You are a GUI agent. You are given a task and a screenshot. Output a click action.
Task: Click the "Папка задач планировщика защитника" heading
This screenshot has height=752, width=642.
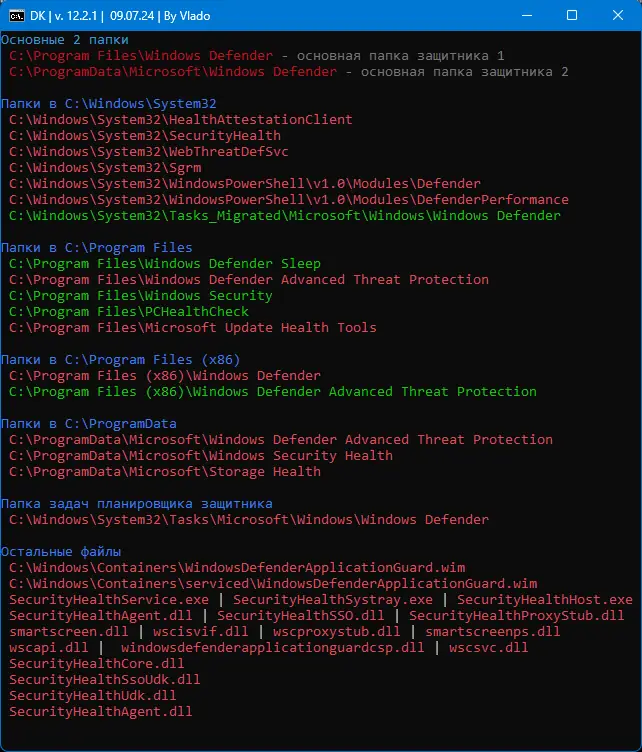pos(136,504)
